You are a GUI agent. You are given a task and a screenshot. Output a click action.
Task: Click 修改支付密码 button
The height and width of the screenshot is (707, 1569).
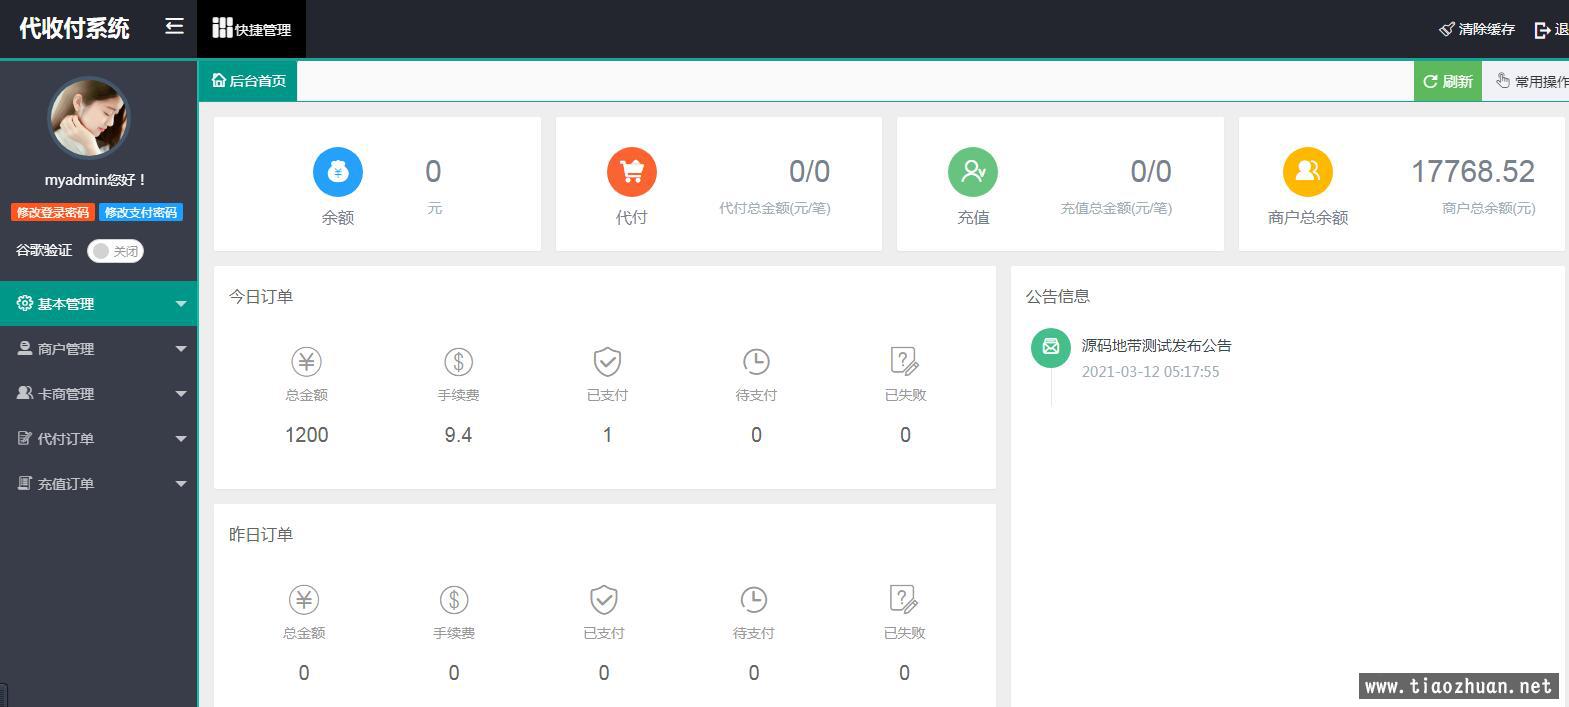pyautogui.click(x=141, y=212)
